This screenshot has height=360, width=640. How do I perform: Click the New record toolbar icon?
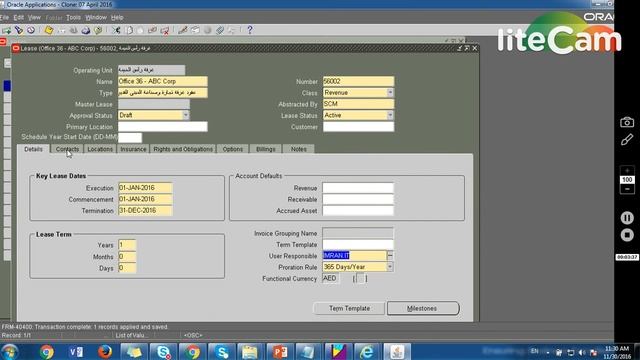click(x=7, y=31)
